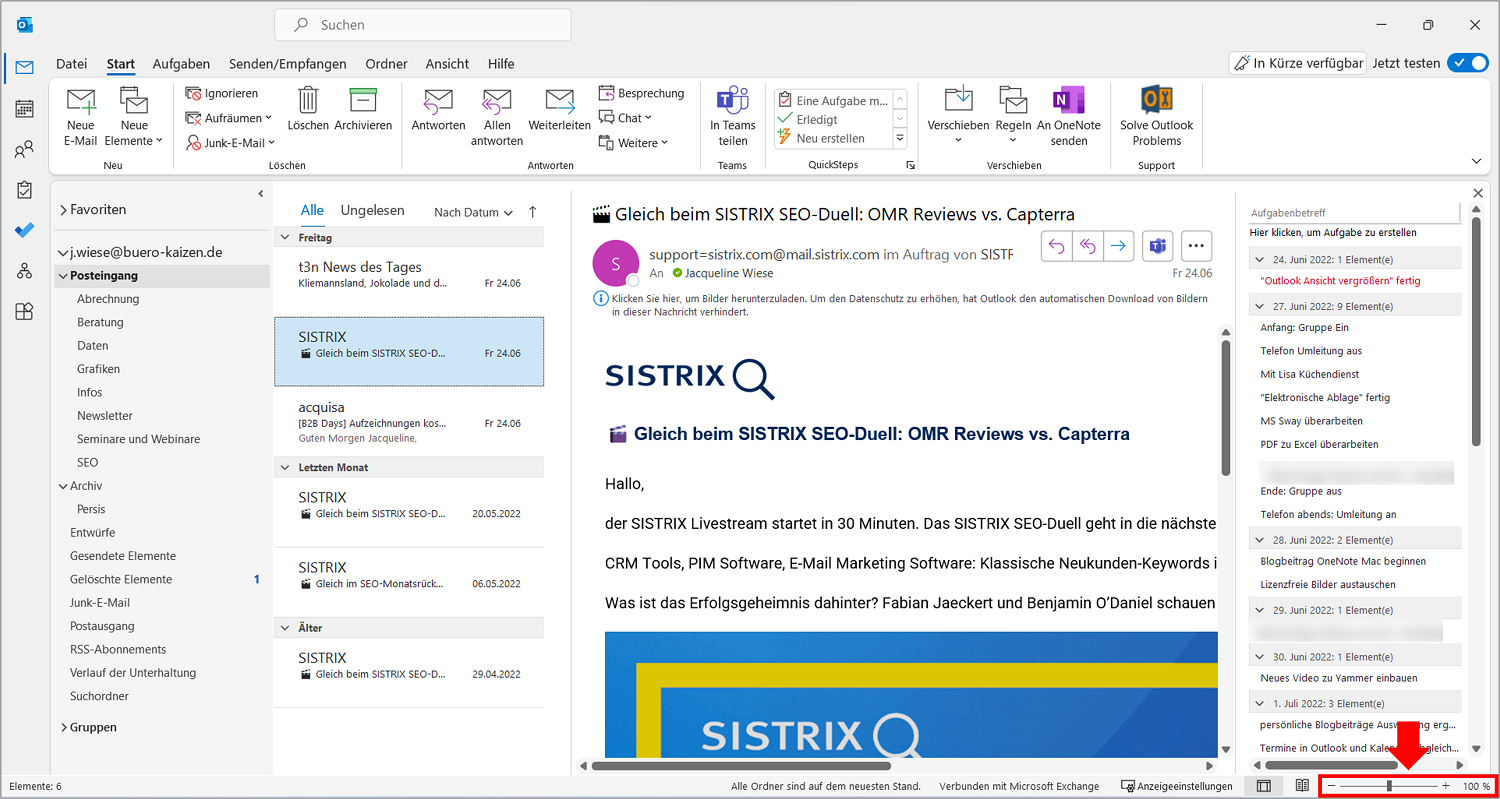Click the Suchen search box
1500x799 pixels.
point(423,25)
